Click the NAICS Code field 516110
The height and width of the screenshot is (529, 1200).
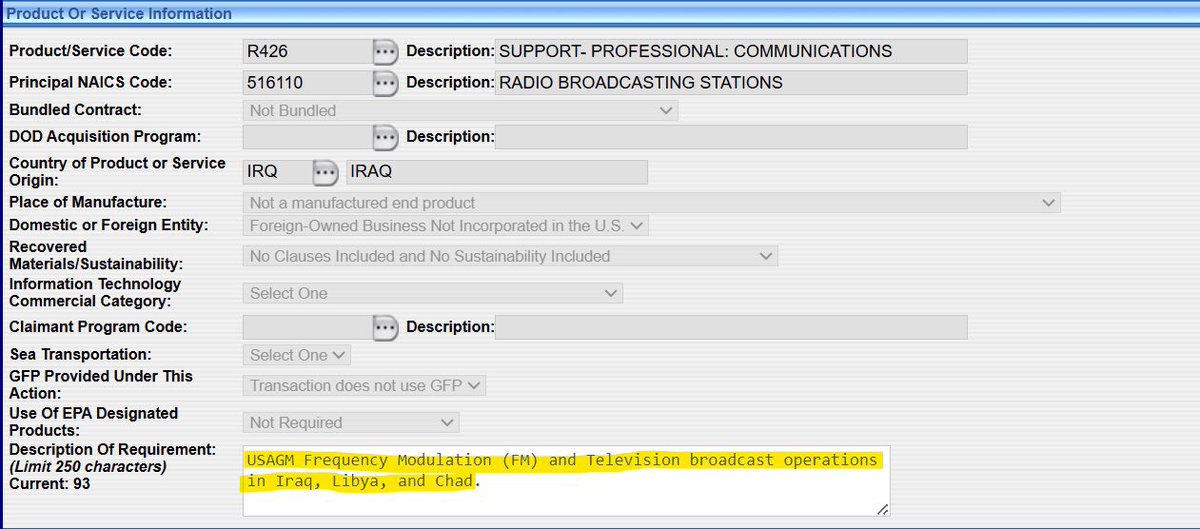[308, 83]
